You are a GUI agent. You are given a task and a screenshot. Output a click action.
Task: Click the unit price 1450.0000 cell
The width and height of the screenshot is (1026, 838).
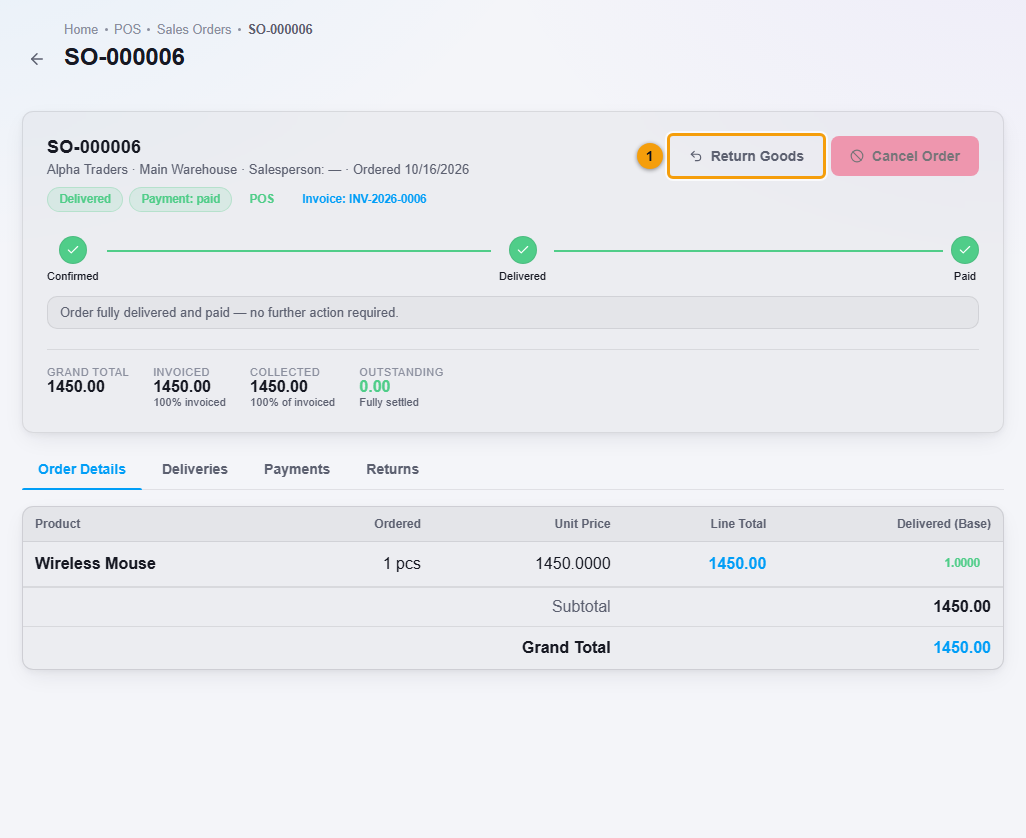[x=573, y=563]
